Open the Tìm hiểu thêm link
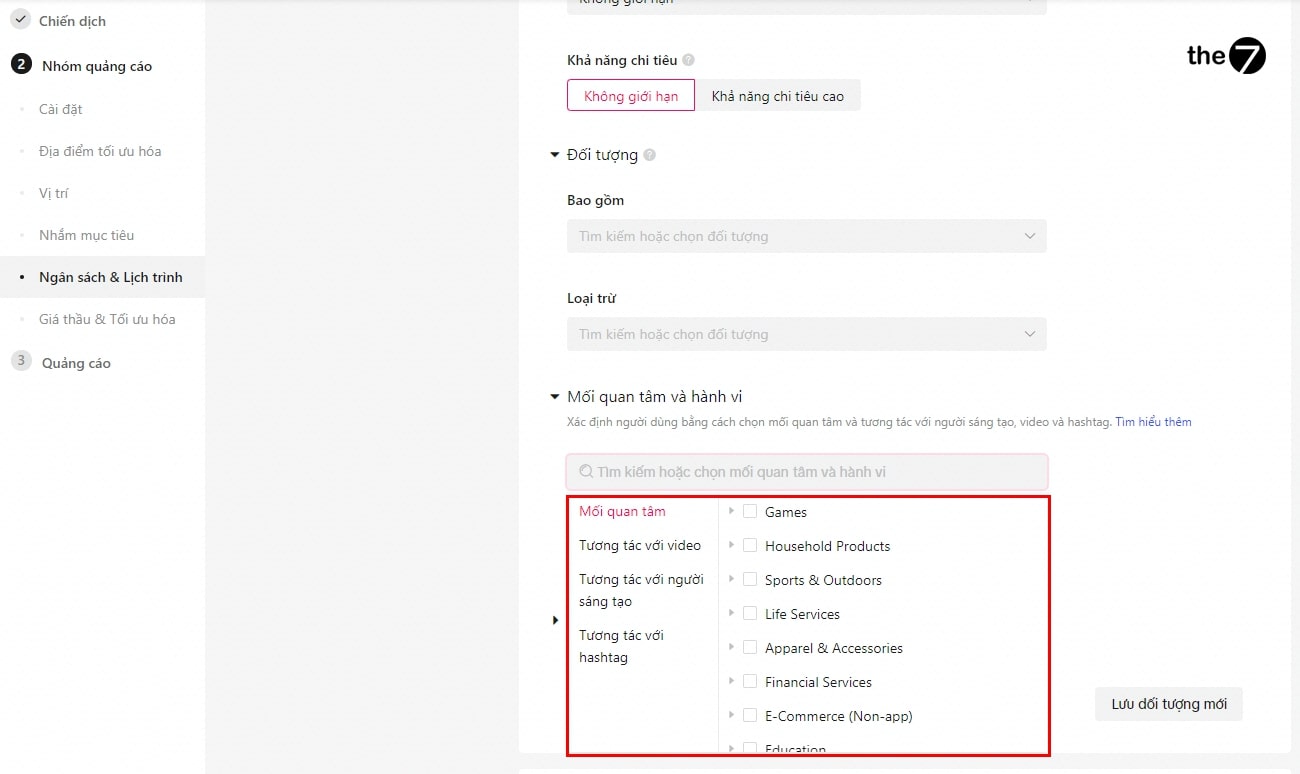The image size is (1300, 774). [1153, 422]
